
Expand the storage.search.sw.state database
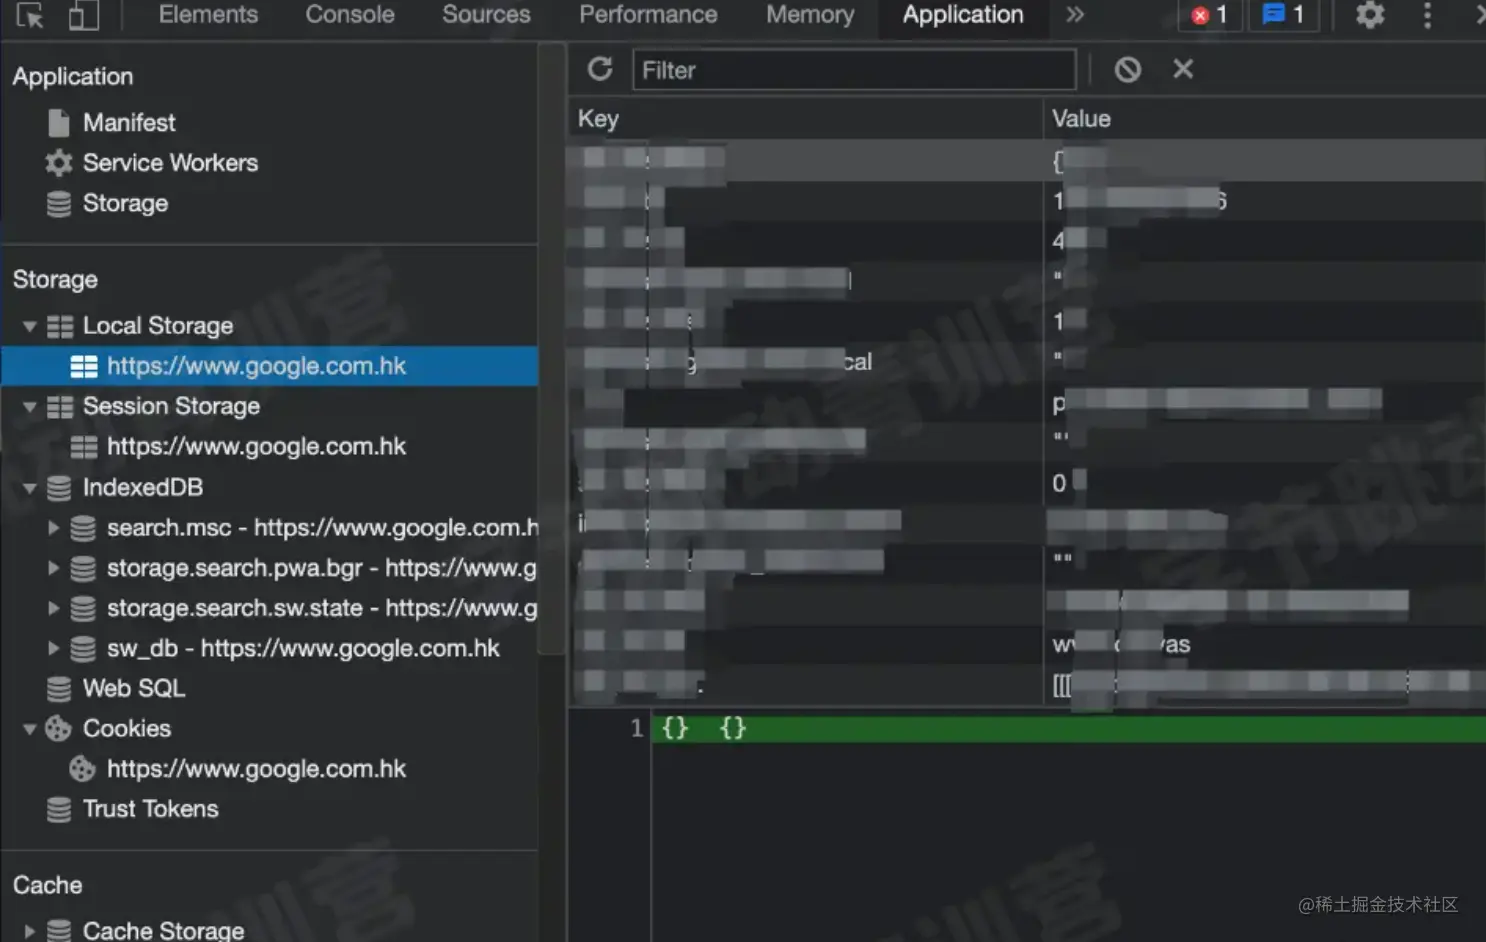[x=54, y=608]
